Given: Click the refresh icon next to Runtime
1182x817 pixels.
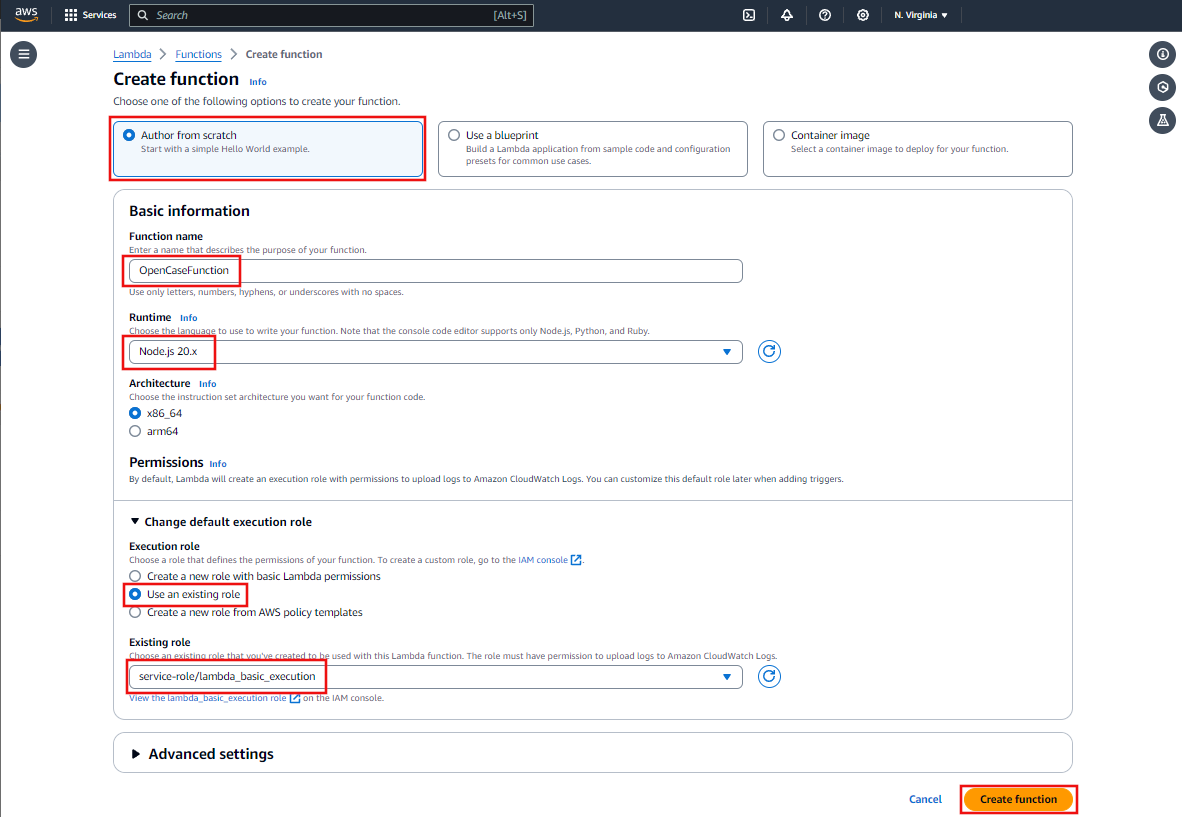Looking at the screenshot, I should coord(769,351).
